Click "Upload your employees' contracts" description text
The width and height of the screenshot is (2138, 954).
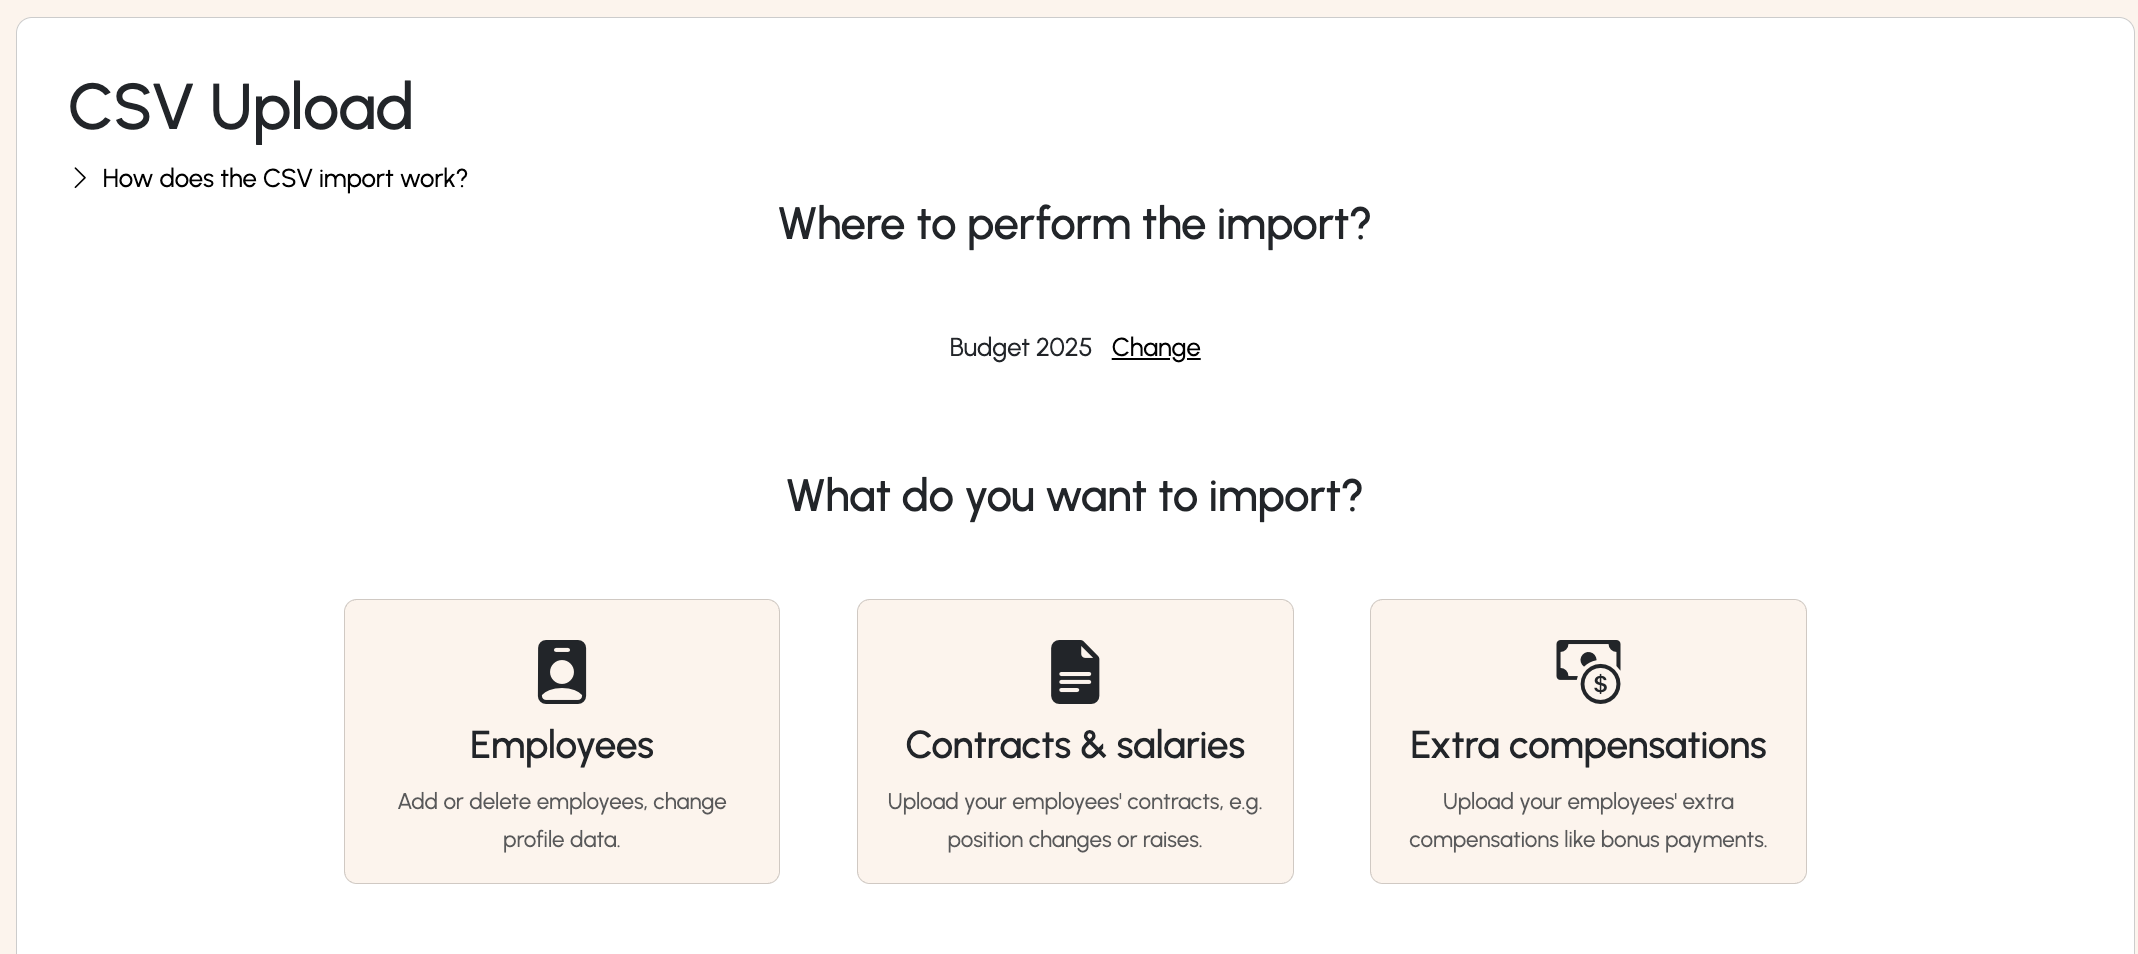pyautogui.click(x=1075, y=820)
